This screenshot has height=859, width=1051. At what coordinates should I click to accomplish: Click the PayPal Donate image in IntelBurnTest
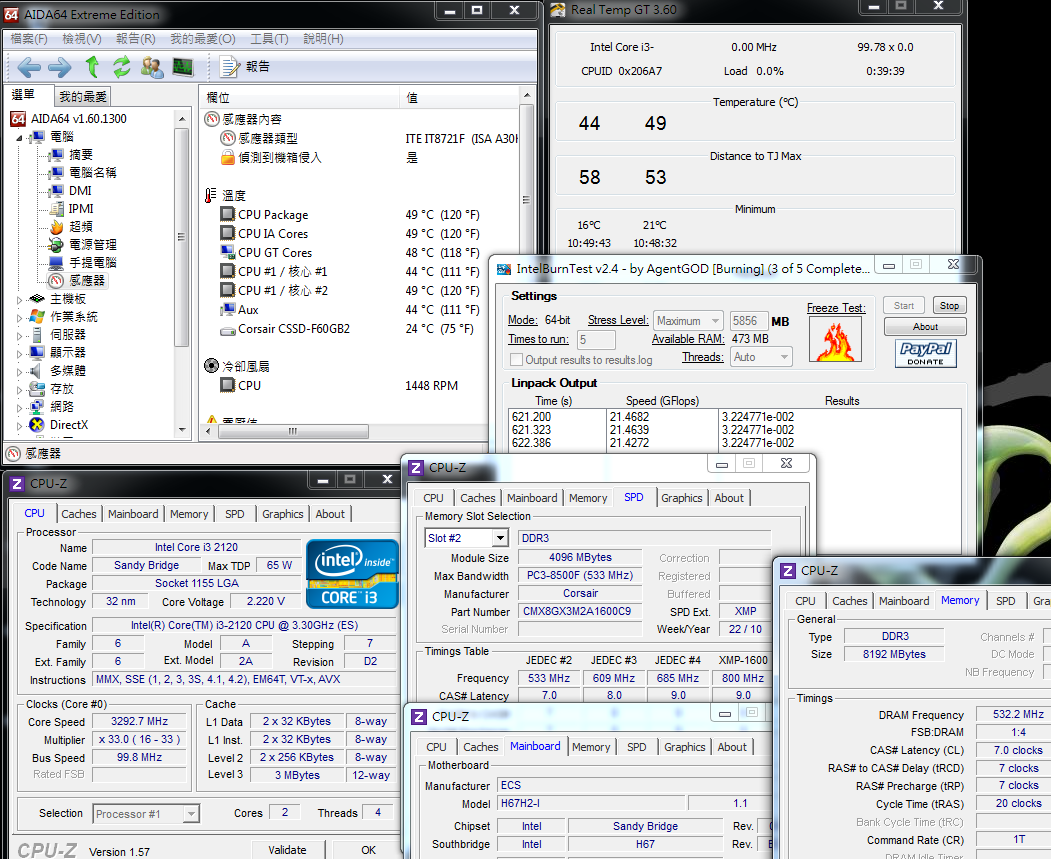pyautogui.click(x=926, y=353)
